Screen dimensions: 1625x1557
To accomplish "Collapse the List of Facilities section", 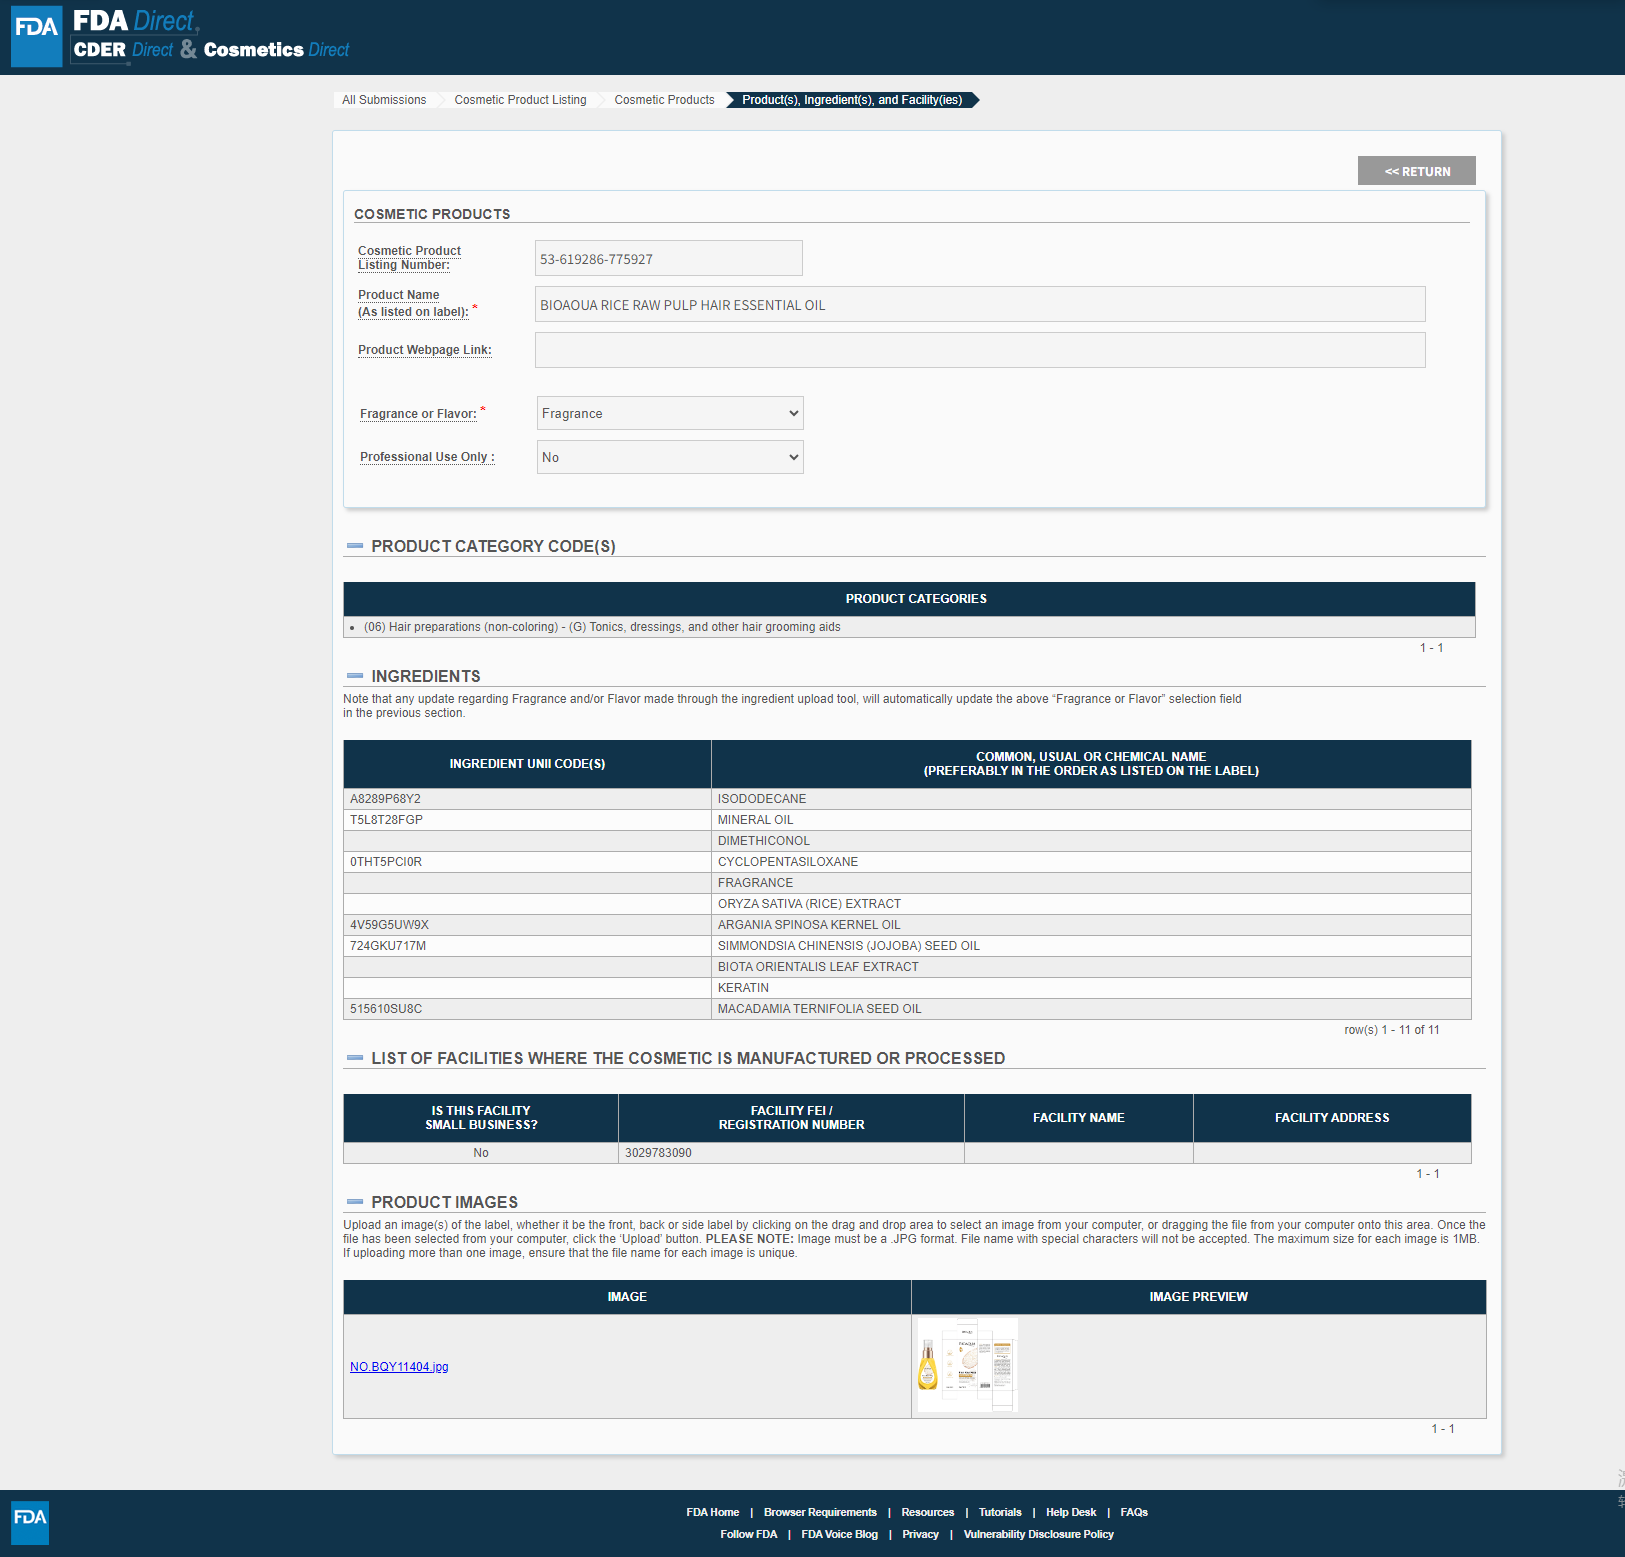I will pyautogui.click(x=354, y=1058).
